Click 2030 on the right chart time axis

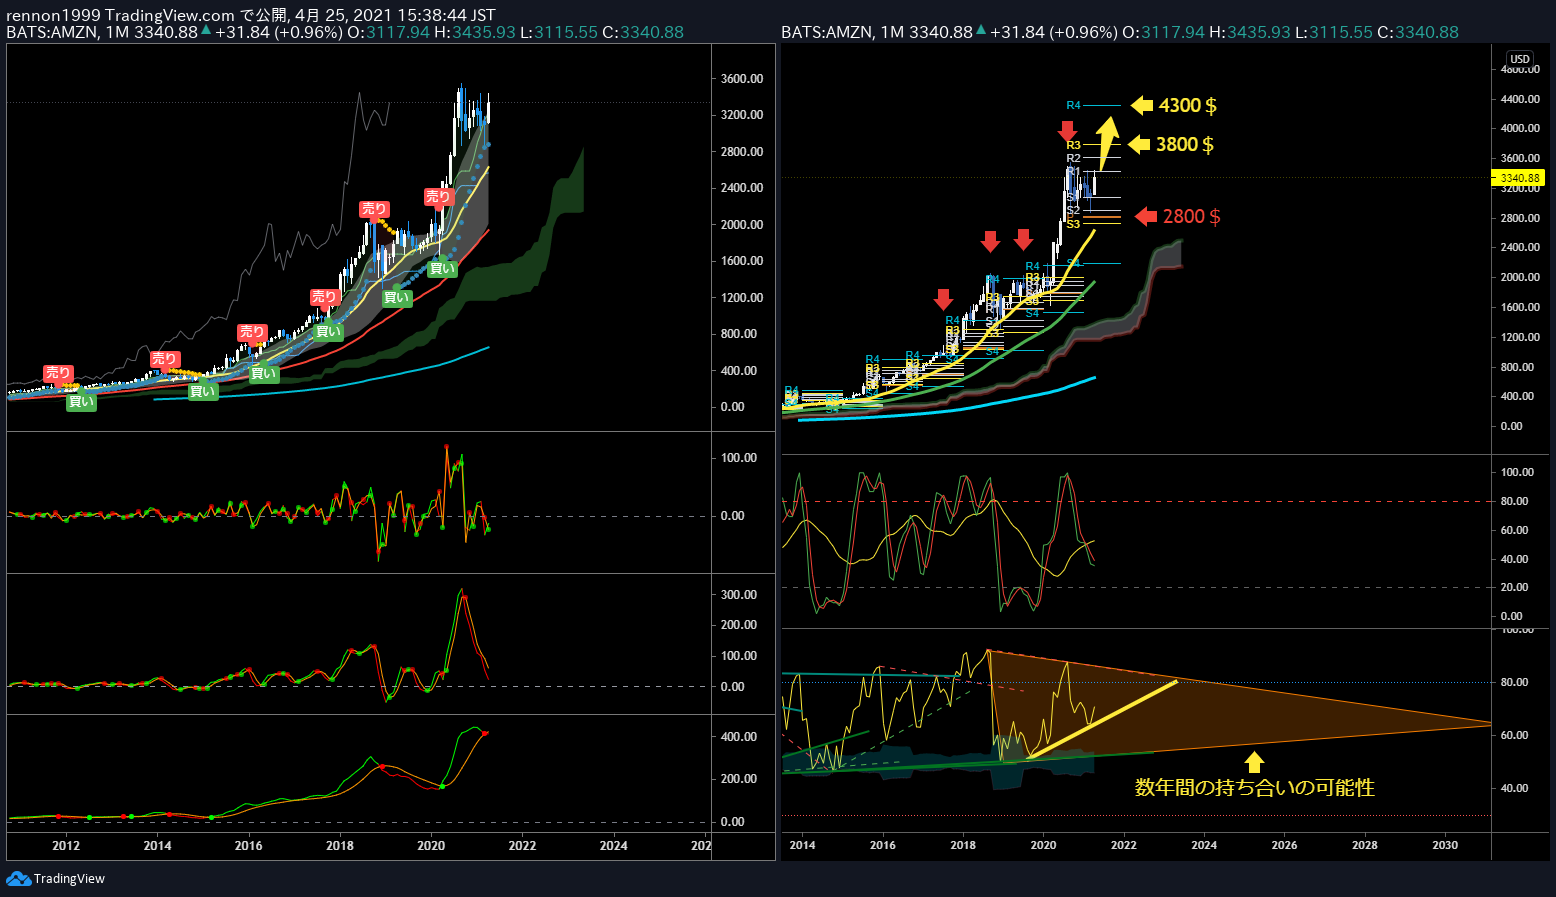(1445, 845)
